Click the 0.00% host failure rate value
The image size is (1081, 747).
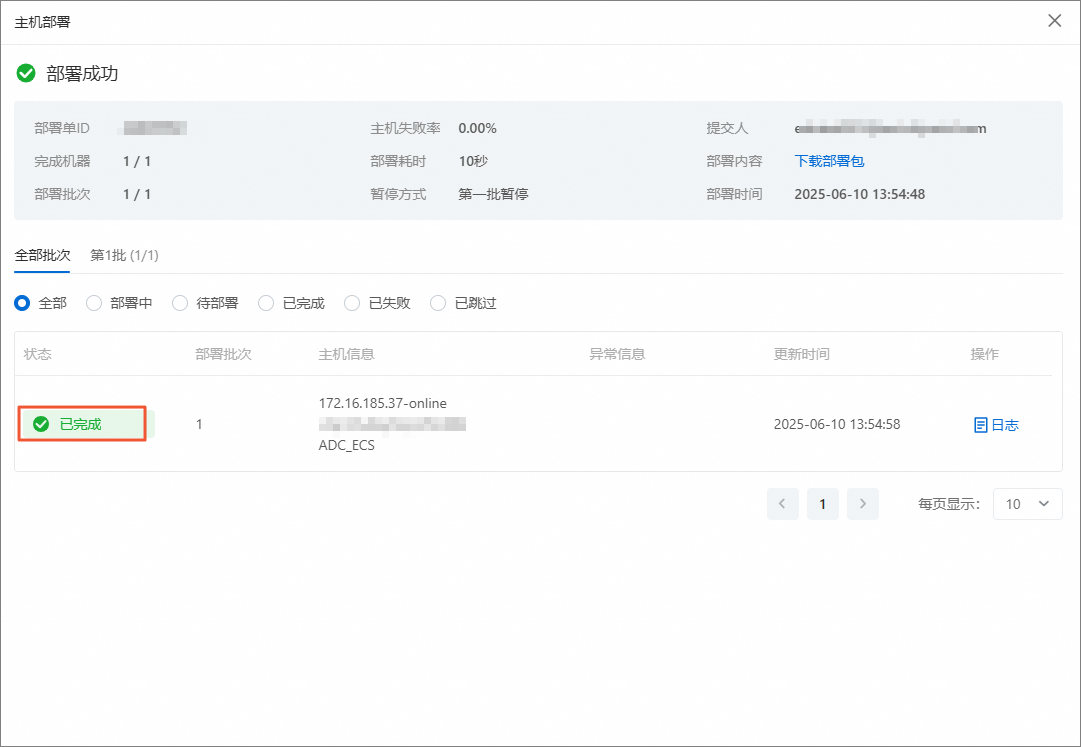(x=478, y=128)
